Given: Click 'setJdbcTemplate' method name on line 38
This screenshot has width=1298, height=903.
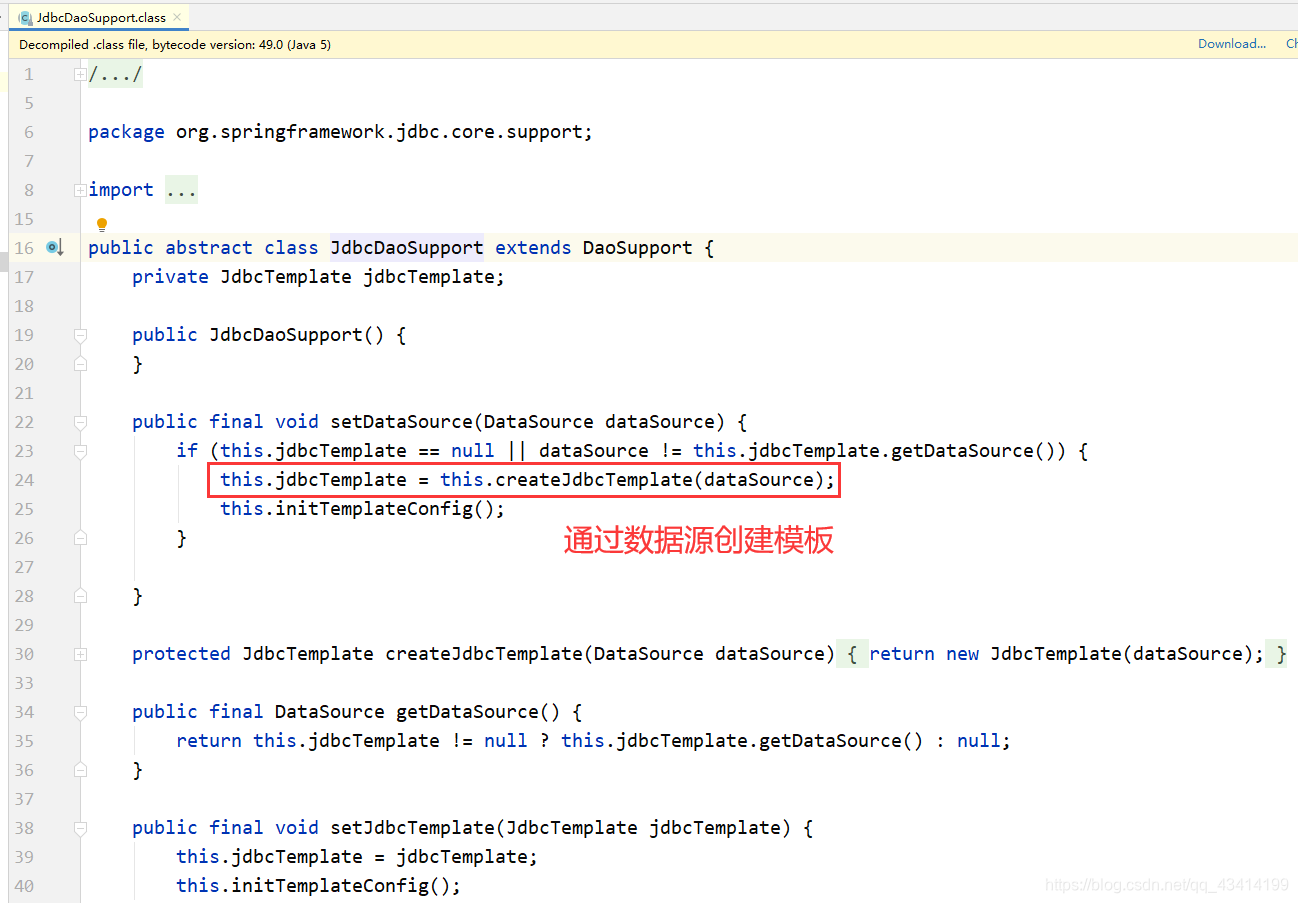Looking at the screenshot, I should (412, 828).
